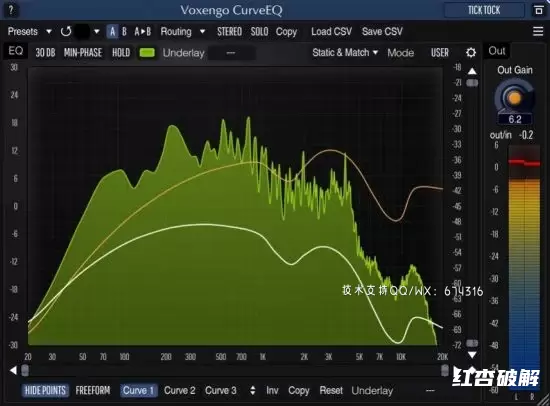Click the Inv invert curve button
This screenshot has height=406, width=550.
tap(272, 390)
